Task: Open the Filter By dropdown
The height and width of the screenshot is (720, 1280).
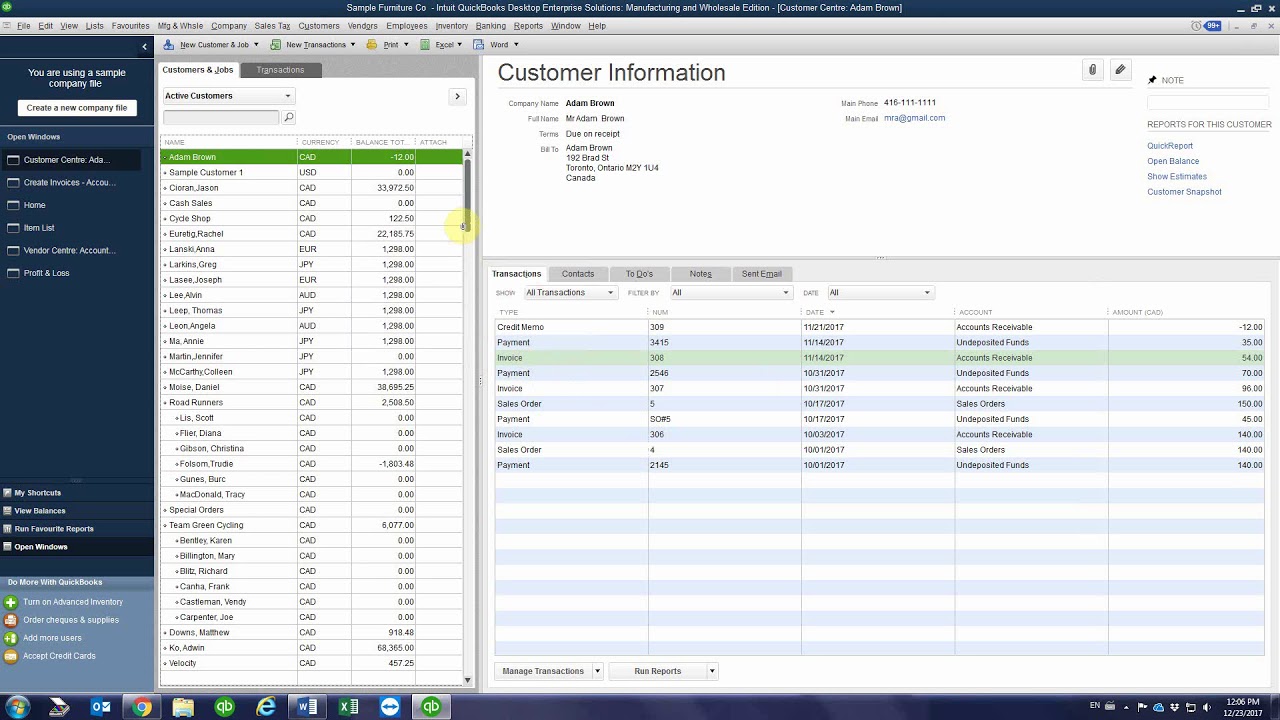Action: click(730, 293)
